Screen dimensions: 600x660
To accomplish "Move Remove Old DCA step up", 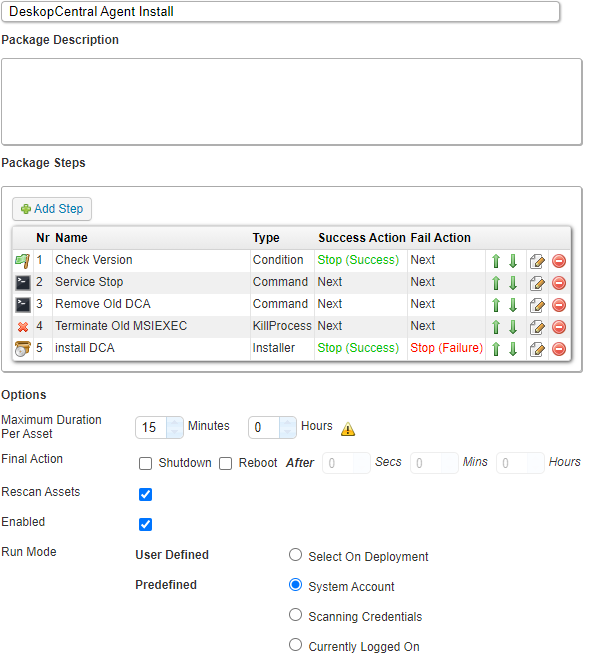I will [x=496, y=305].
